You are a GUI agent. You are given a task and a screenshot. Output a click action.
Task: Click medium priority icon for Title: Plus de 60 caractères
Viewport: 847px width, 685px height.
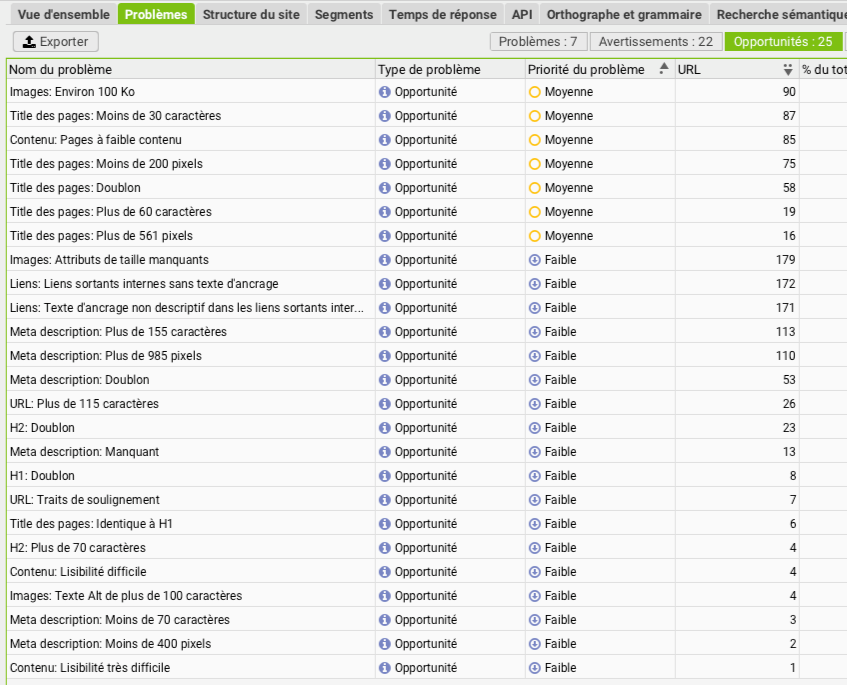click(x=534, y=212)
